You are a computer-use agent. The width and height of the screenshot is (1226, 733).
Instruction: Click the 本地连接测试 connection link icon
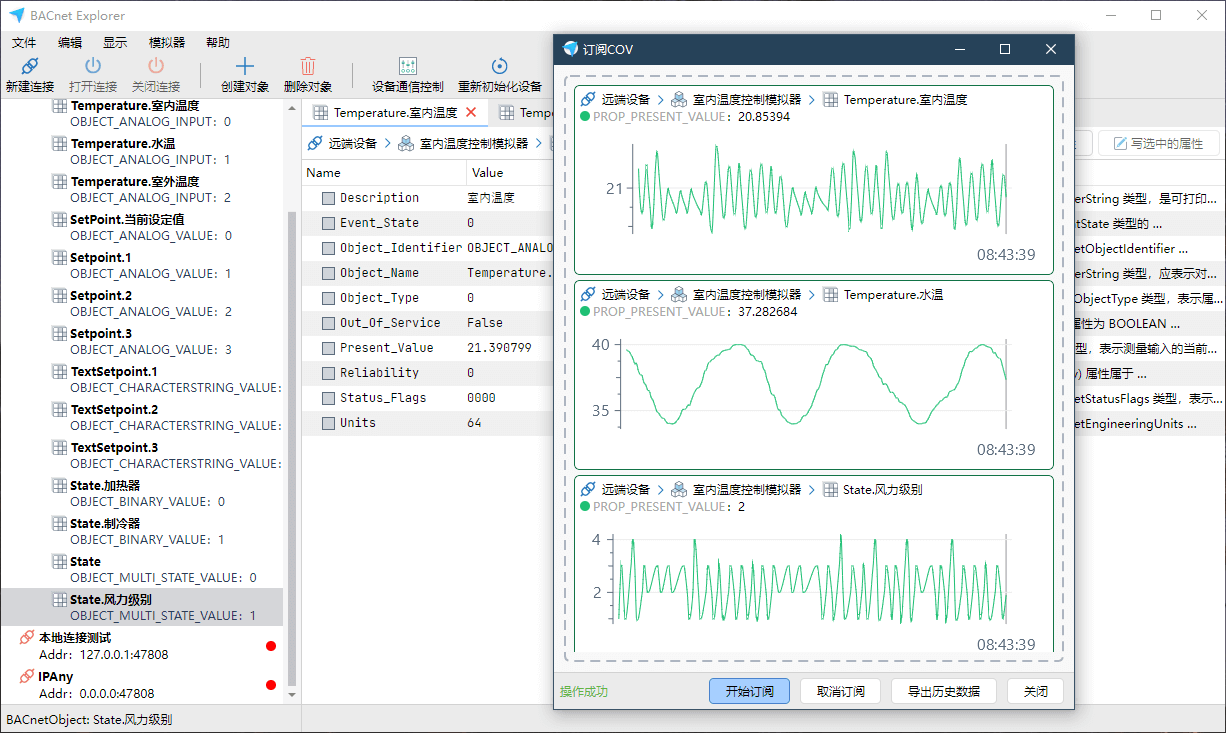[27, 637]
